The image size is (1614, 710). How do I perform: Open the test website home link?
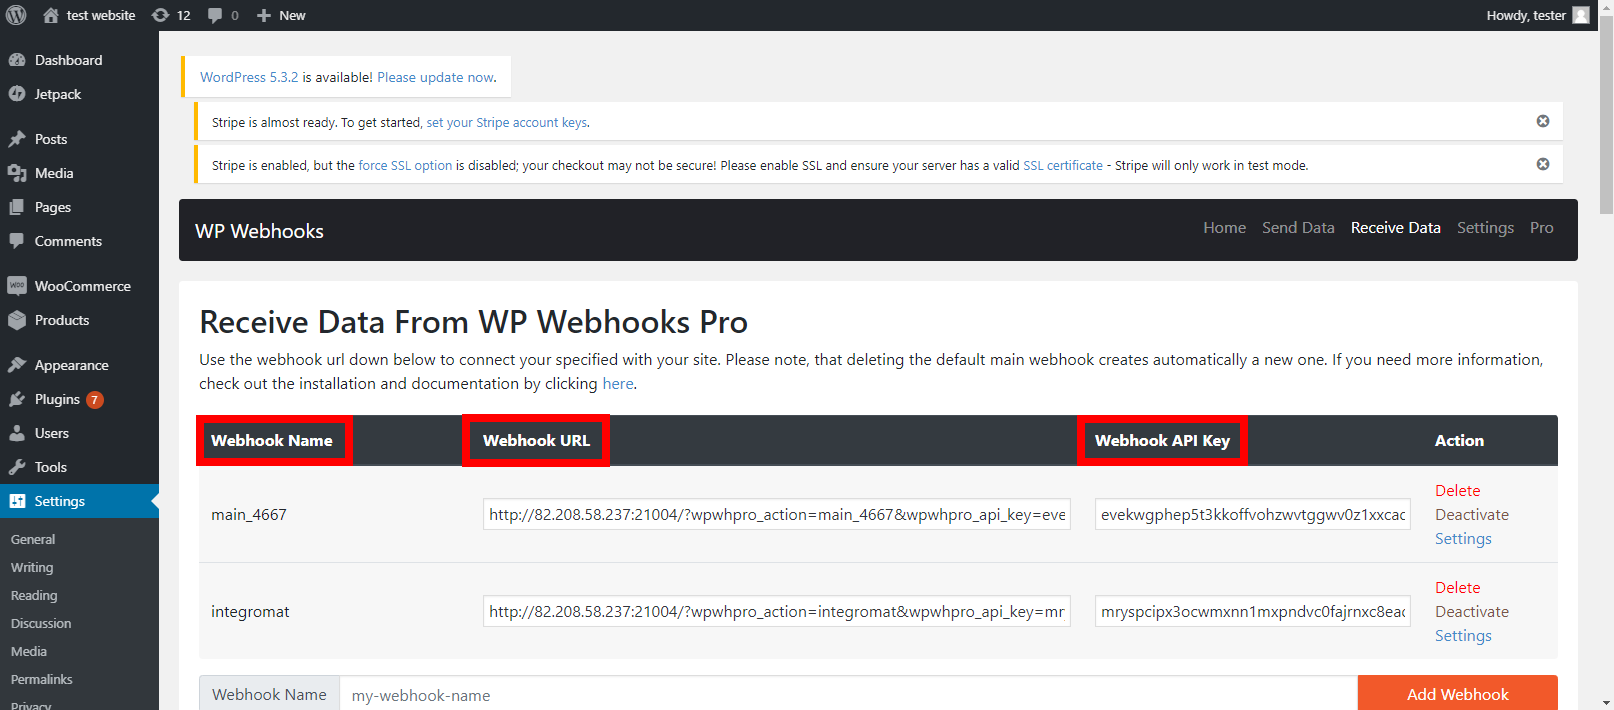pos(89,15)
